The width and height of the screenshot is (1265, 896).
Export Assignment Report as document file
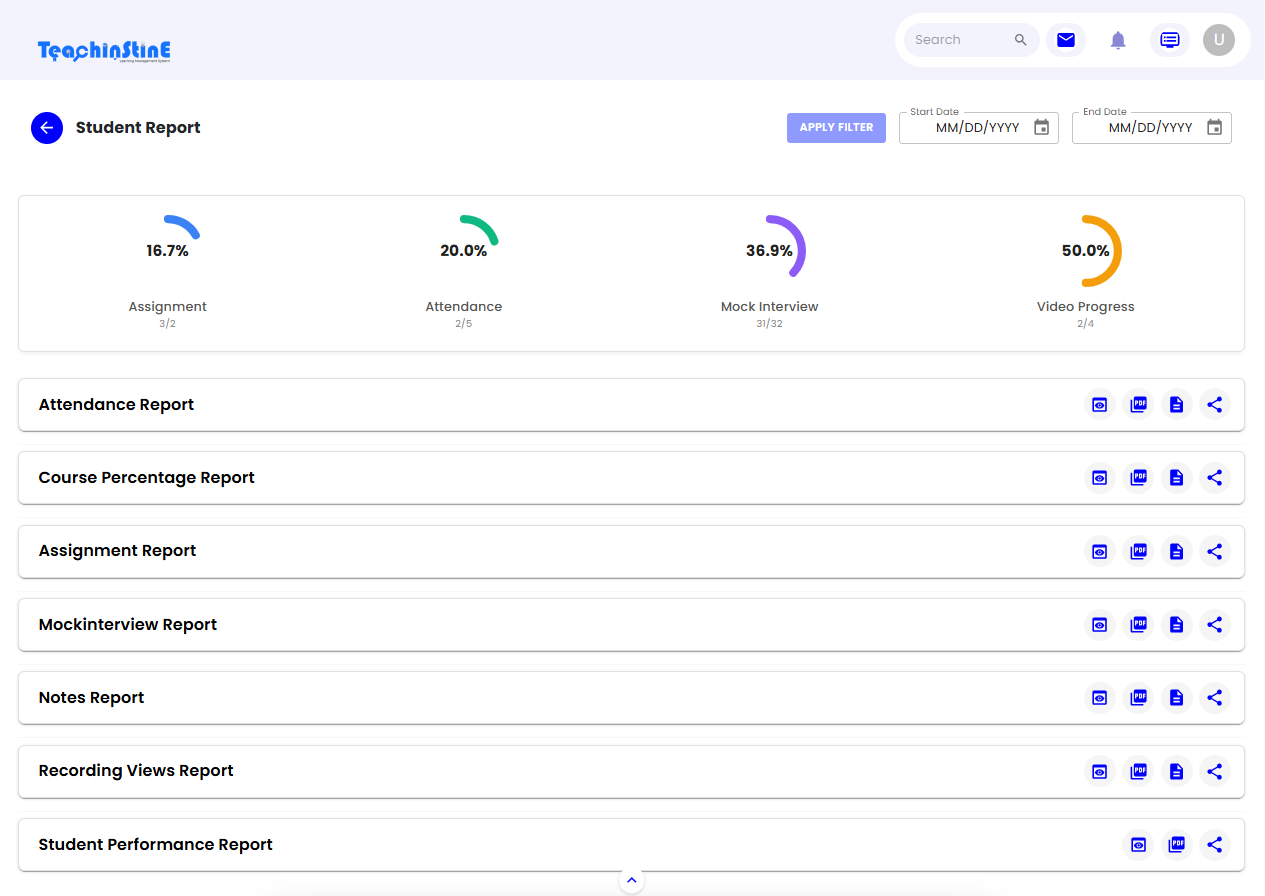pyautogui.click(x=1176, y=551)
